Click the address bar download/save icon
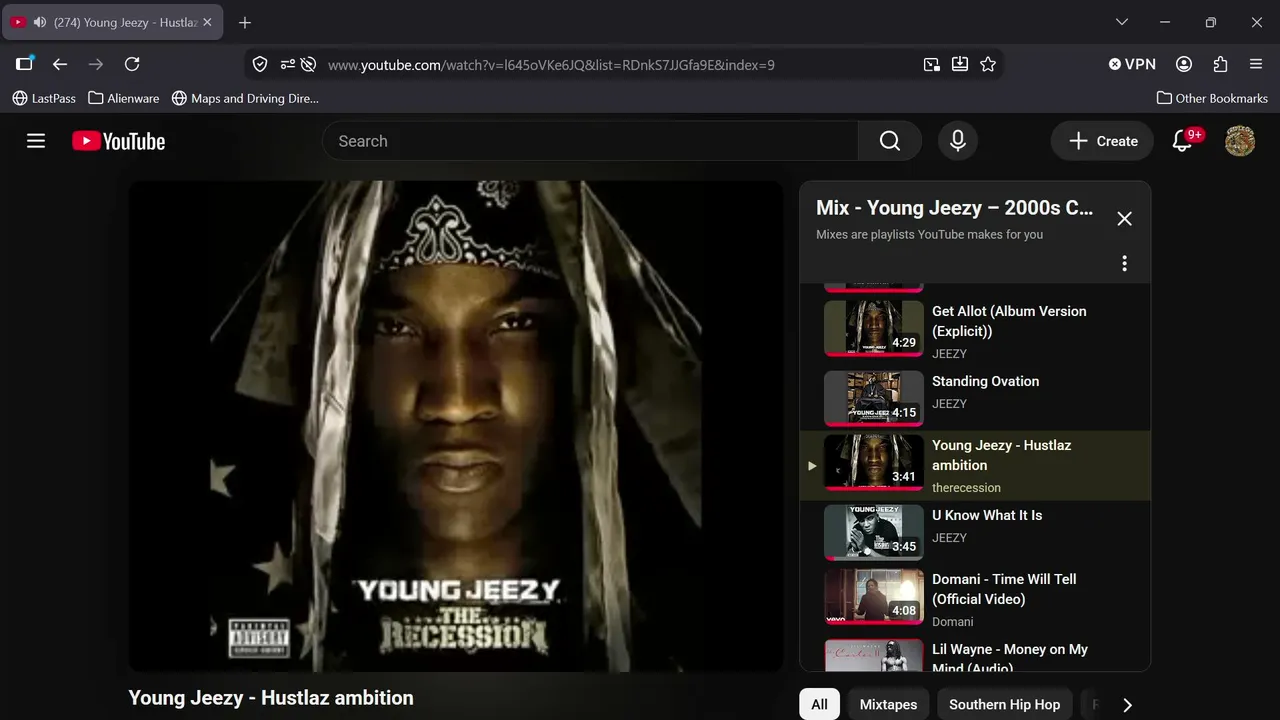1280x720 pixels. 960,64
